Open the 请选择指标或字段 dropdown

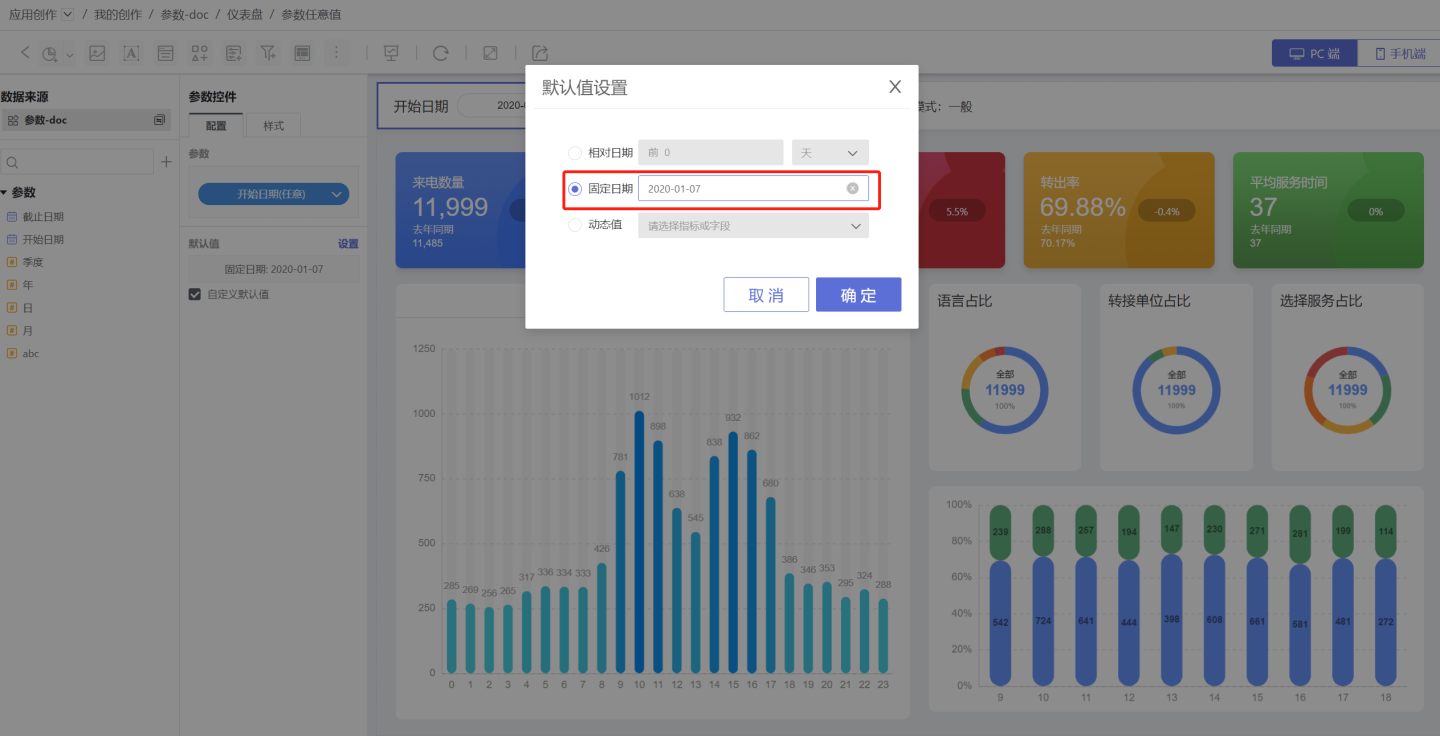coord(753,226)
